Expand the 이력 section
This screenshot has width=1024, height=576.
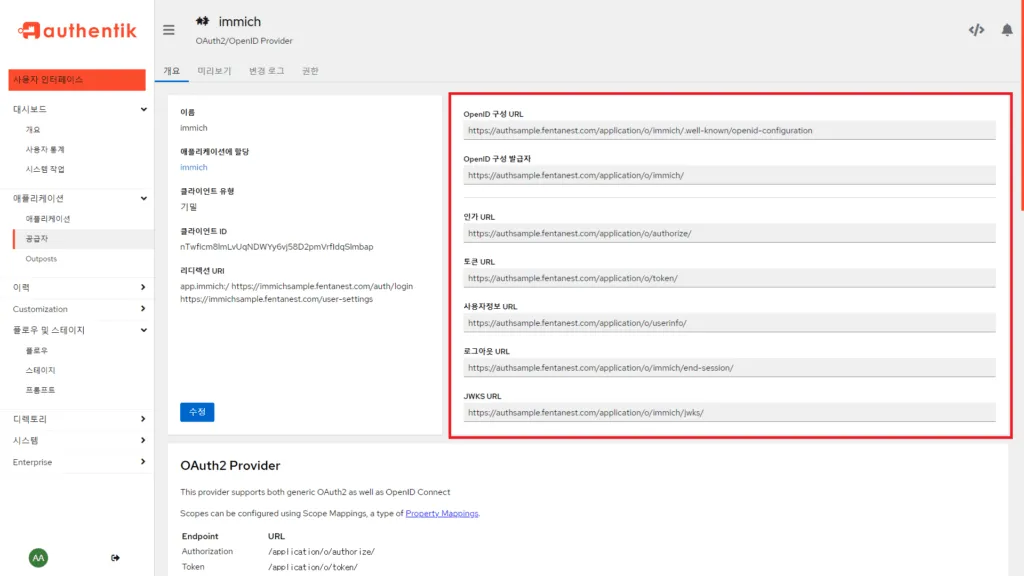141,287
